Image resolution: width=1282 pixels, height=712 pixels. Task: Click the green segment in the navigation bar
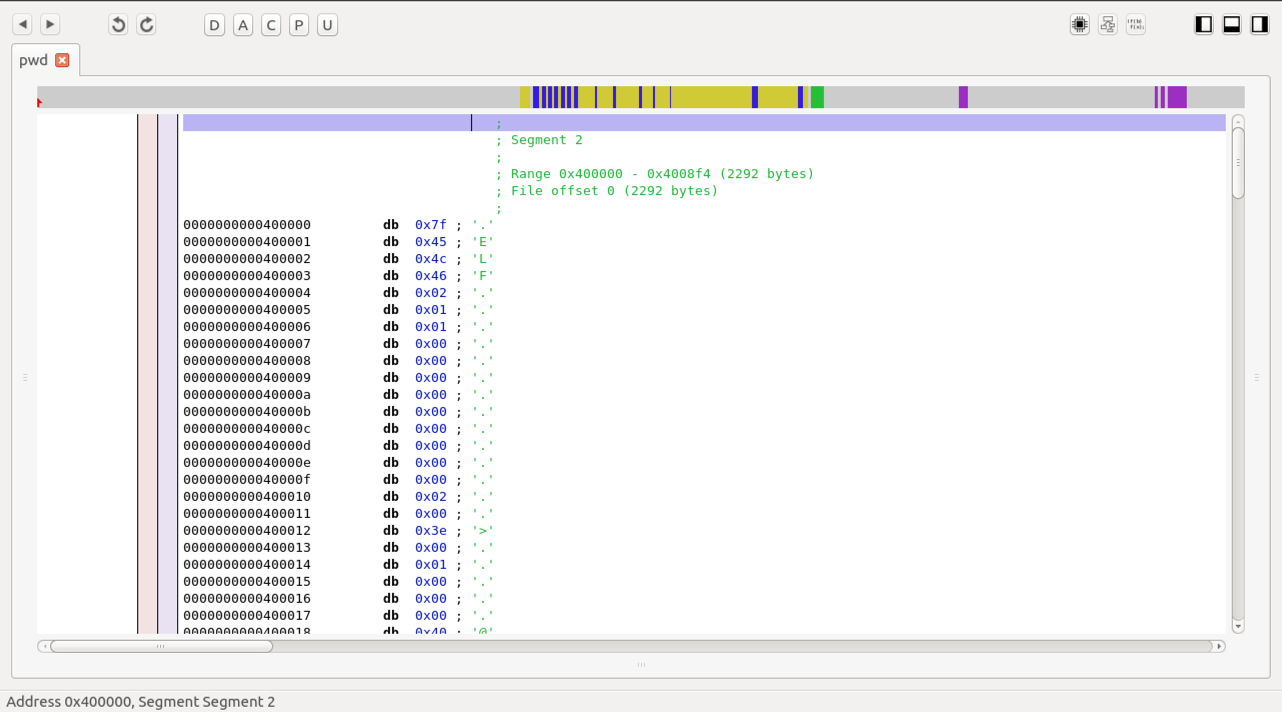coord(817,97)
